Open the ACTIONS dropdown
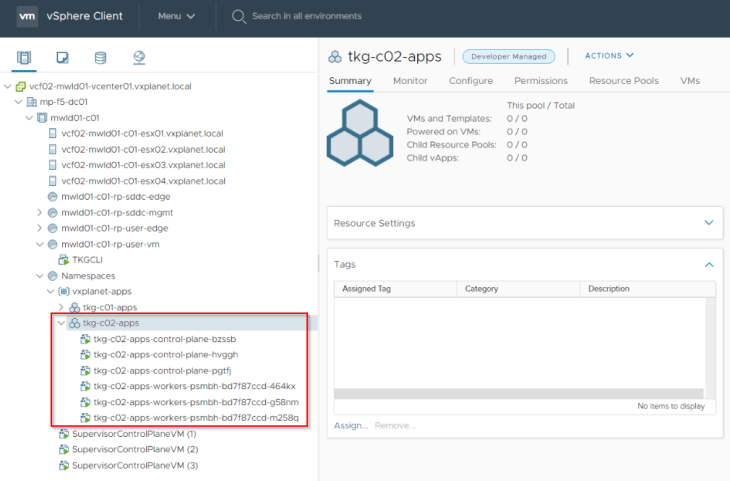 [609, 56]
